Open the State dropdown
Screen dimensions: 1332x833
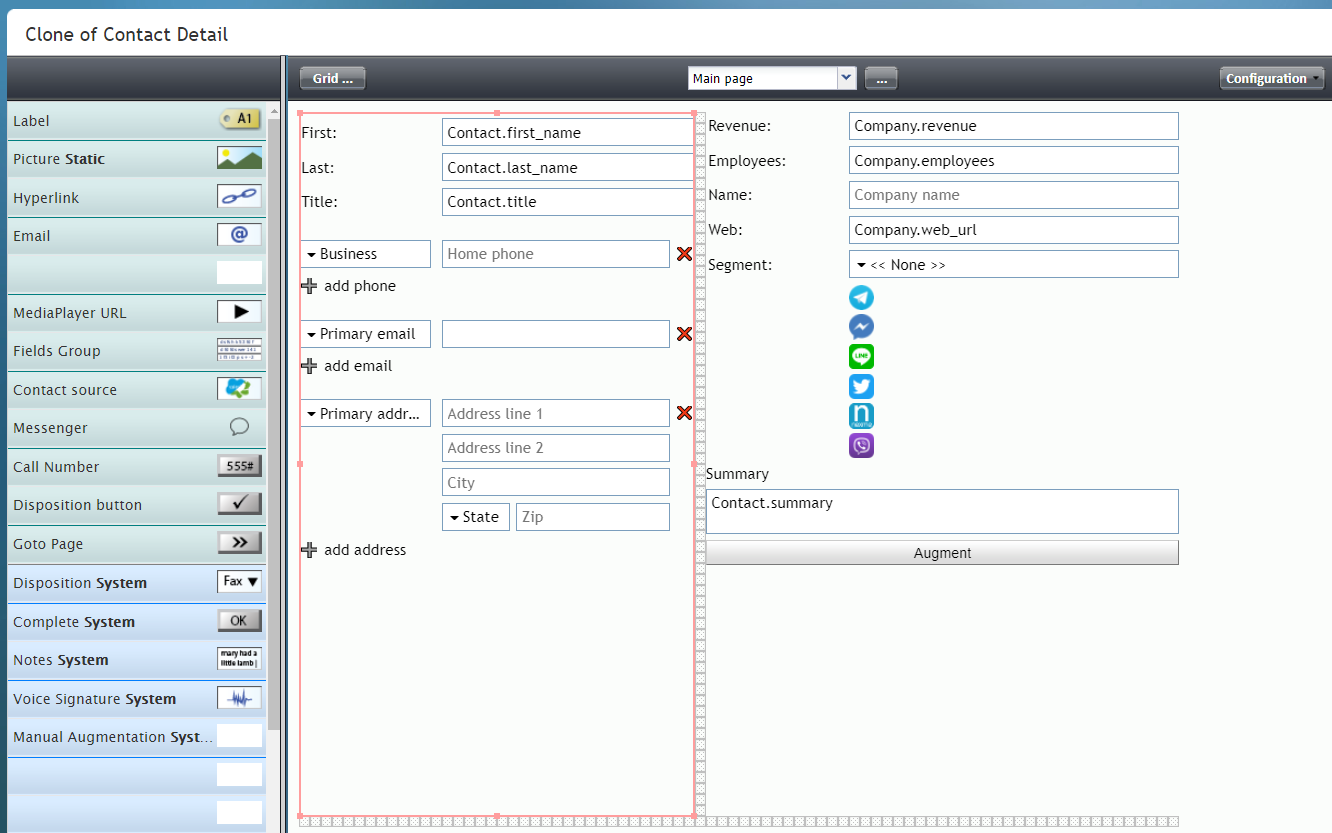click(475, 517)
